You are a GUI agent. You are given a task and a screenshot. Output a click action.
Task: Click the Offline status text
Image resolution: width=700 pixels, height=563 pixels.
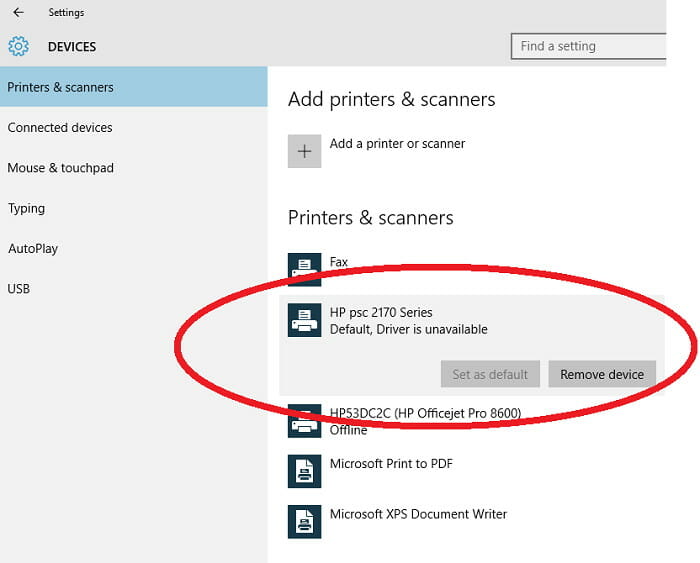348,430
